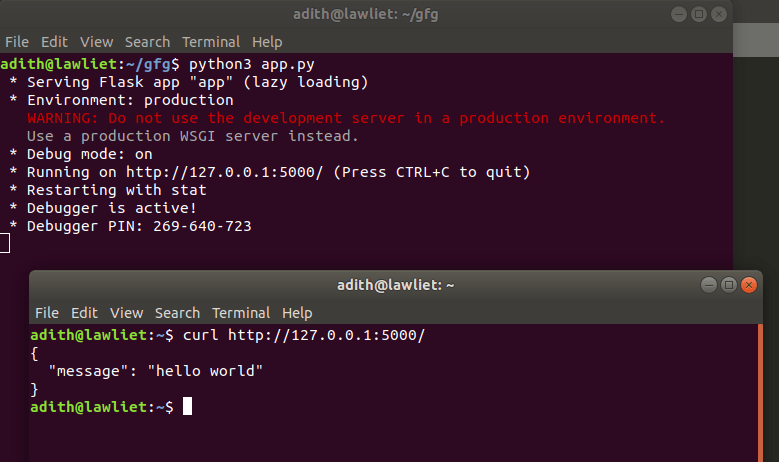Open Help menu in the curl terminal window
This screenshot has width=779, height=462.
point(297,313)
